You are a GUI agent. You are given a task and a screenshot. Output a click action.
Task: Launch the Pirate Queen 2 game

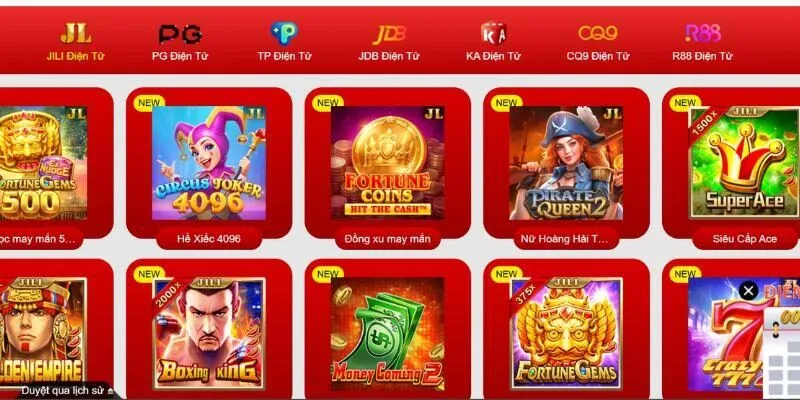point(566,163)
